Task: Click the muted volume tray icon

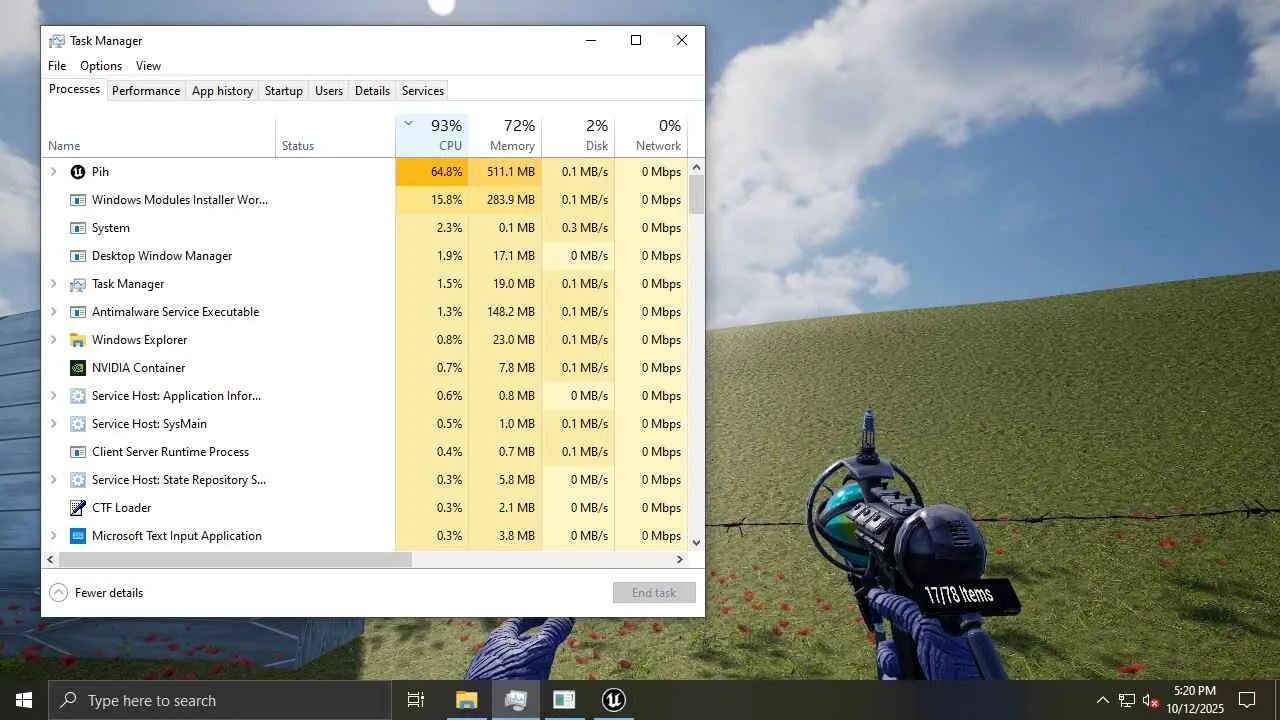Action: (1150, 700)
